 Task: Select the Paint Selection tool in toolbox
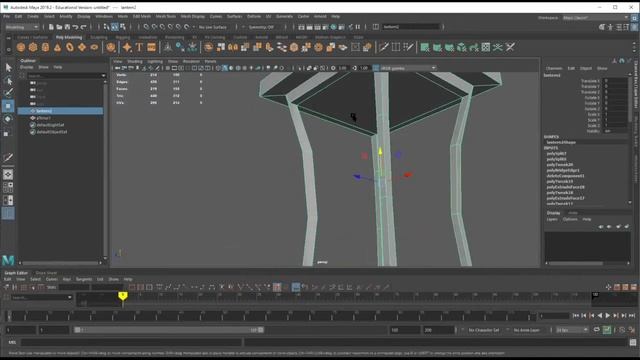tap(8, 93)
